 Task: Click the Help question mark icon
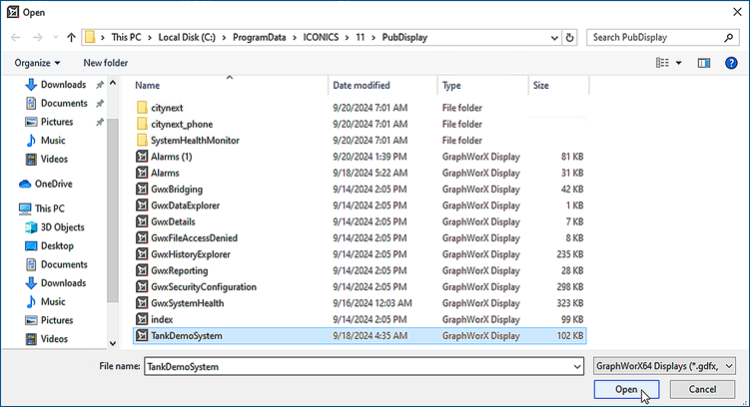pyautogui.click(x=731, y=63)
